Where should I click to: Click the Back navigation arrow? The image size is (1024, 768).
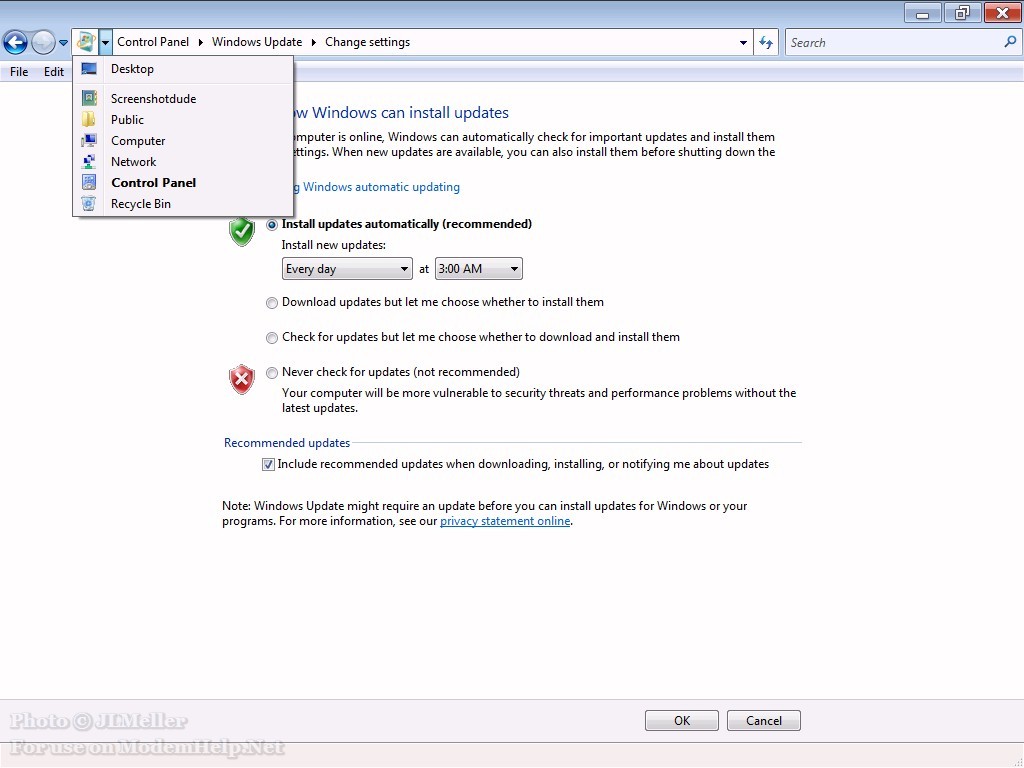point(15,42)
